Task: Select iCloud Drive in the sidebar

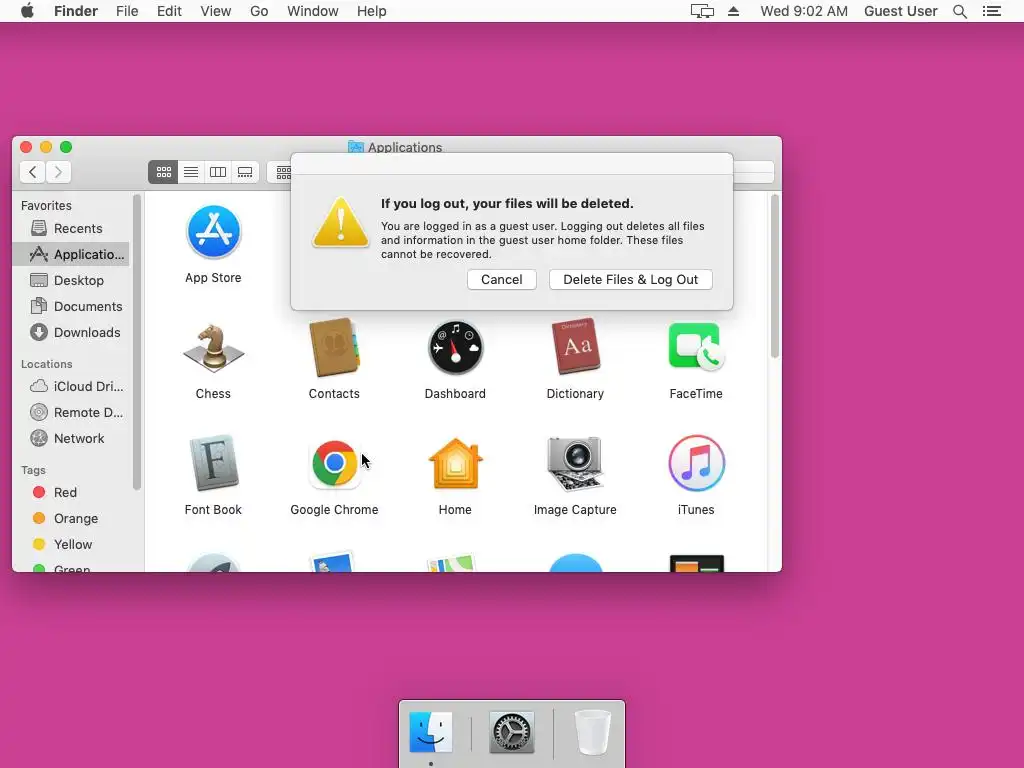Action: point(71,386)
